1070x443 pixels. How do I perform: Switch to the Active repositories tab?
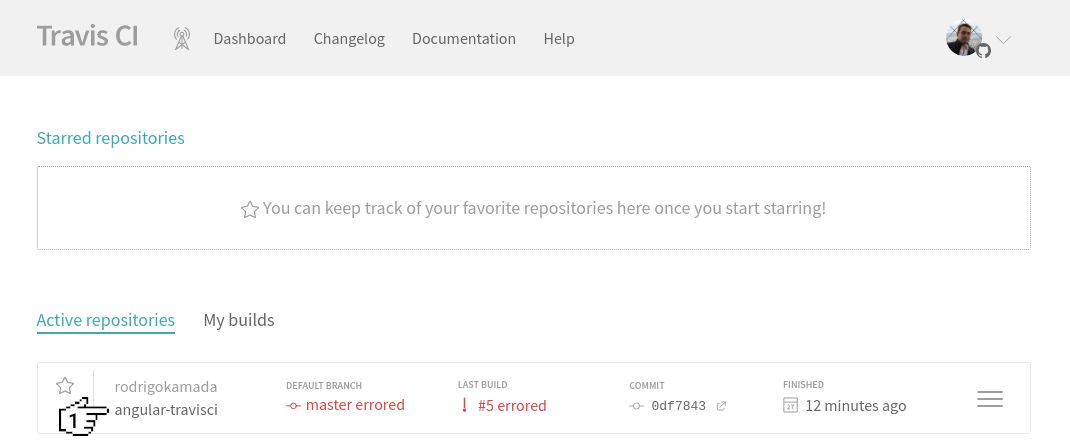tap(106, 320)
